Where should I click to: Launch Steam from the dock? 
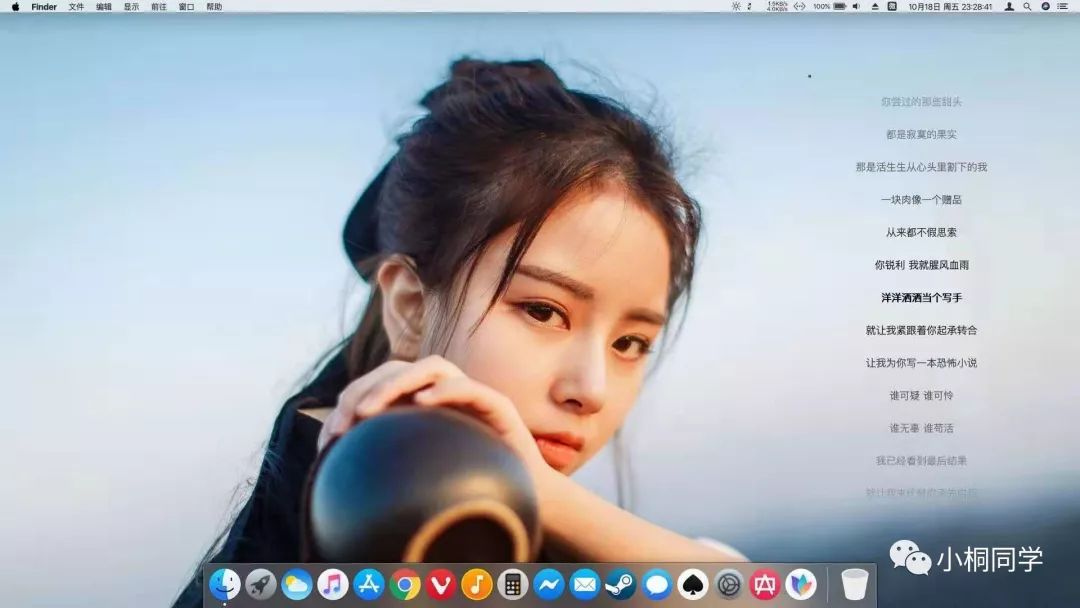pyautogui.click(x=621, y=585)
